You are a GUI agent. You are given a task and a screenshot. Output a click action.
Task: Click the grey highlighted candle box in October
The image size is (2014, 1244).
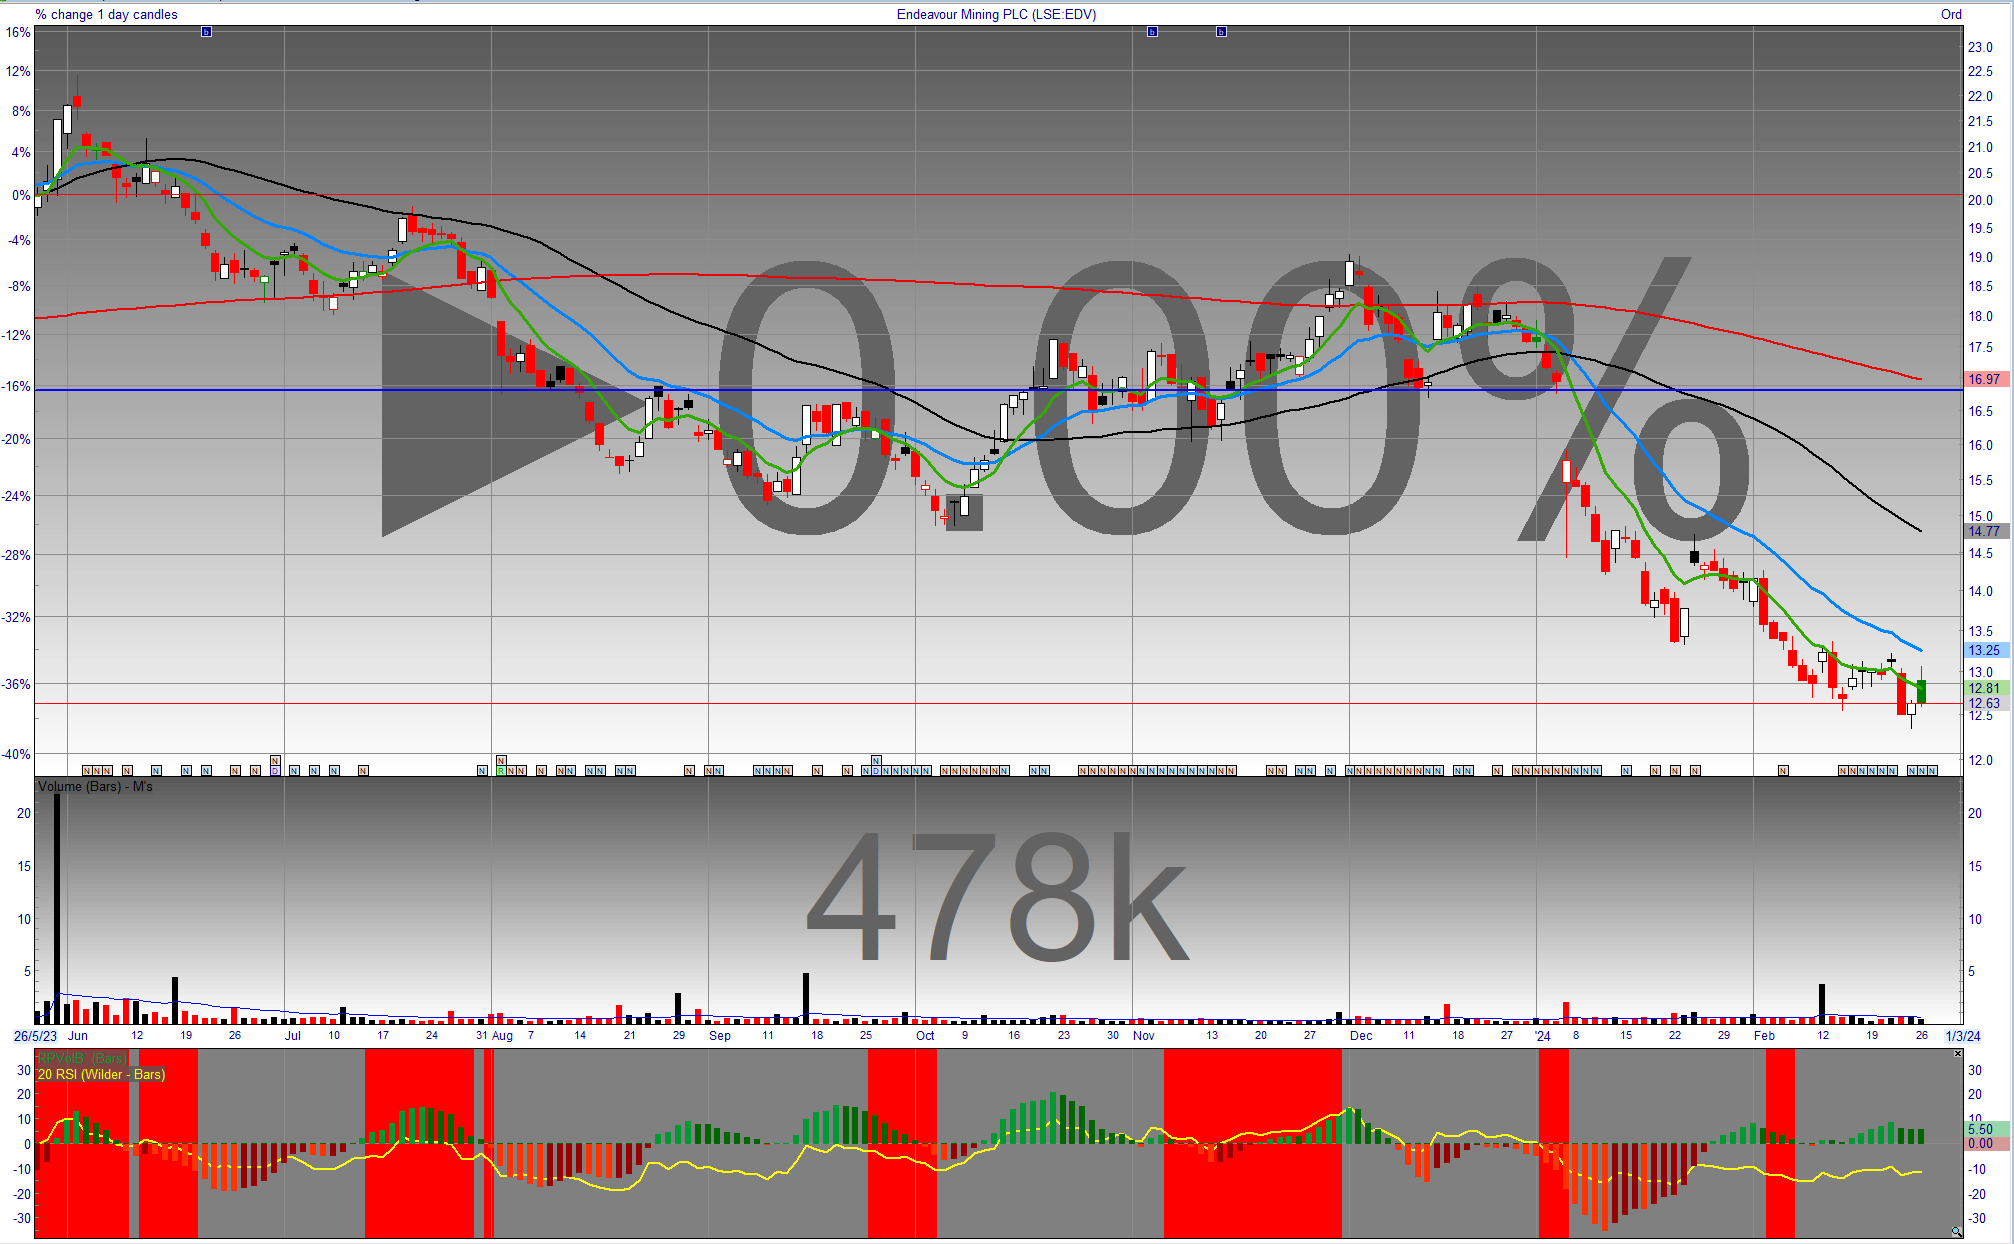coord(965,512)
